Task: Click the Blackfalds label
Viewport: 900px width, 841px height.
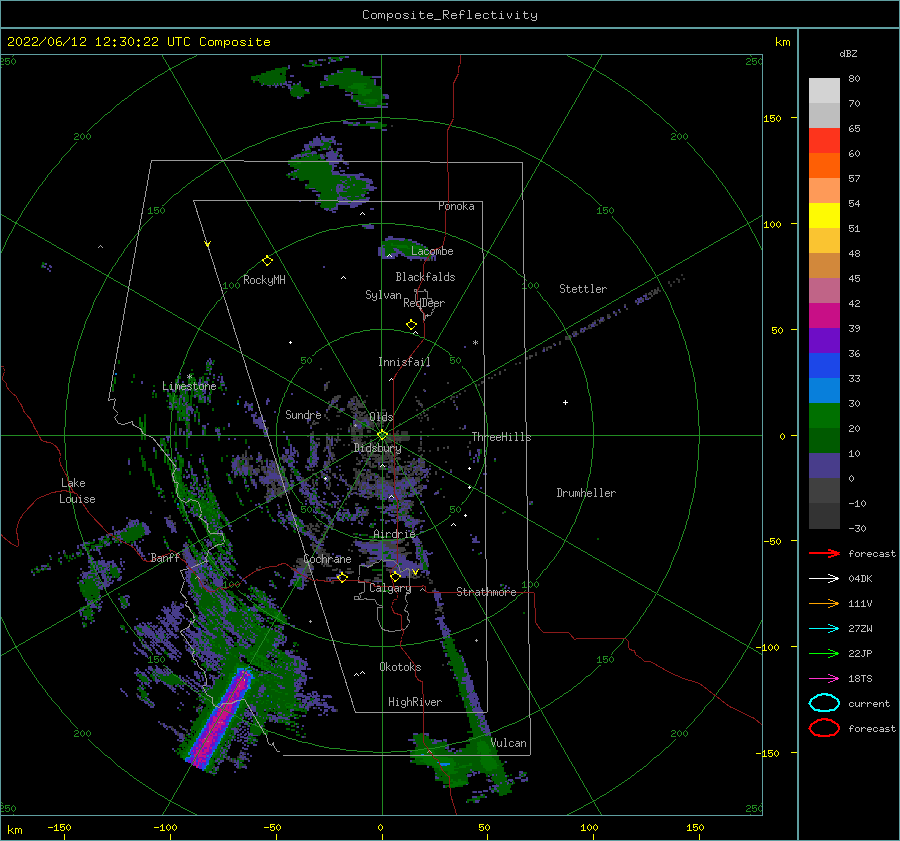Action: [x=425, y=277]
